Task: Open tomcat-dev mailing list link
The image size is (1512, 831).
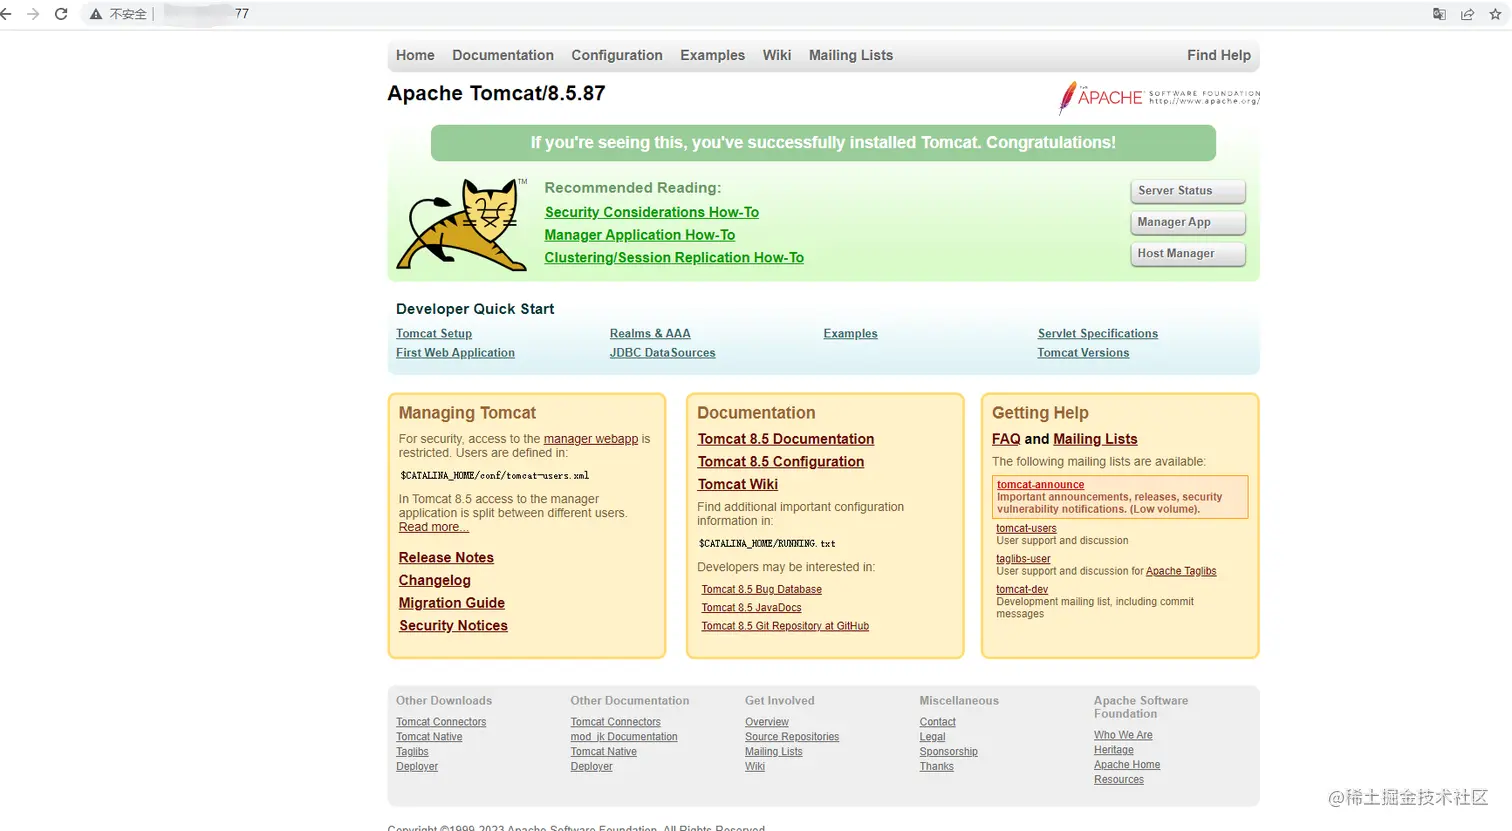Action: 1022,589
